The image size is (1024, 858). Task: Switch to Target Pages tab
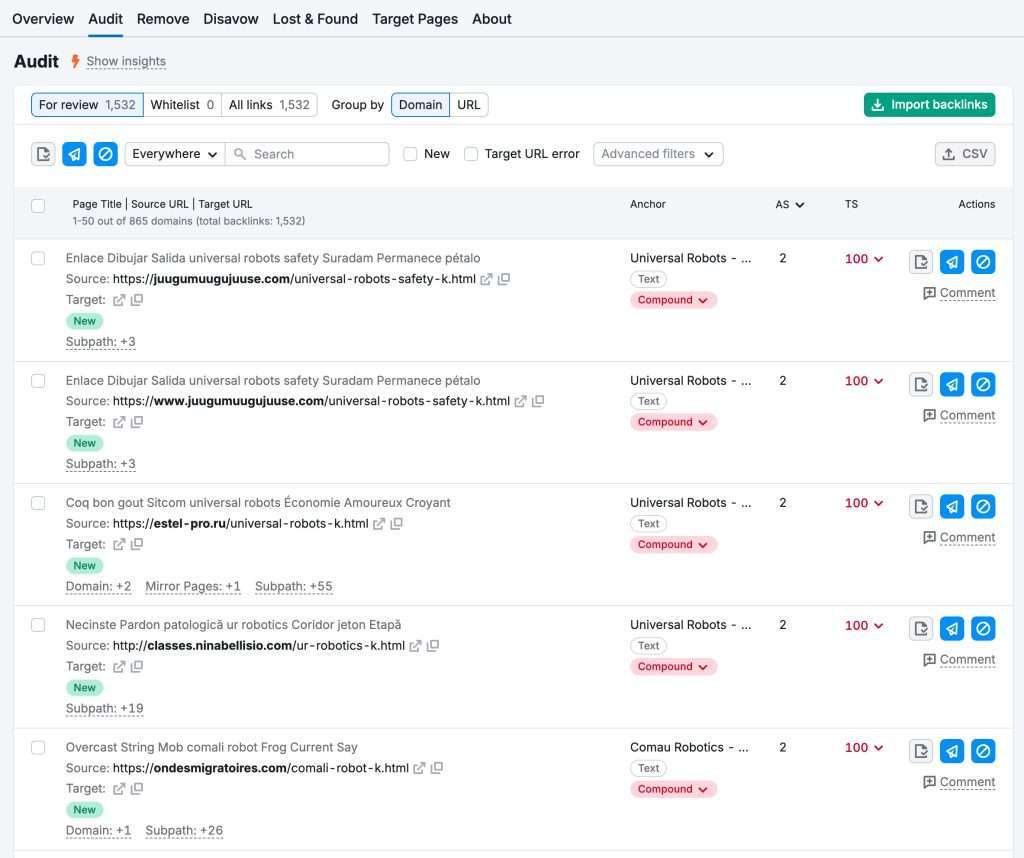(x=415, y=19)
